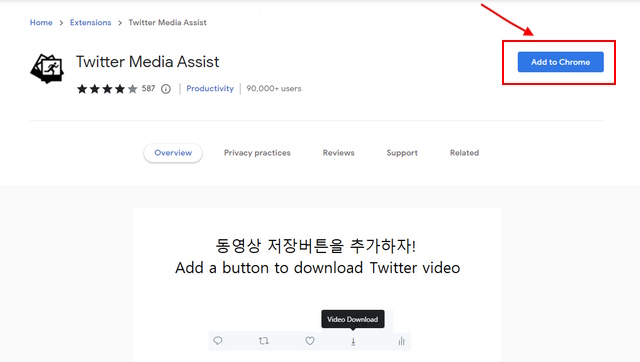Click the analytics bars icon in preview
The height and width of the screenshot is (362, 640).
pos(402,341)
